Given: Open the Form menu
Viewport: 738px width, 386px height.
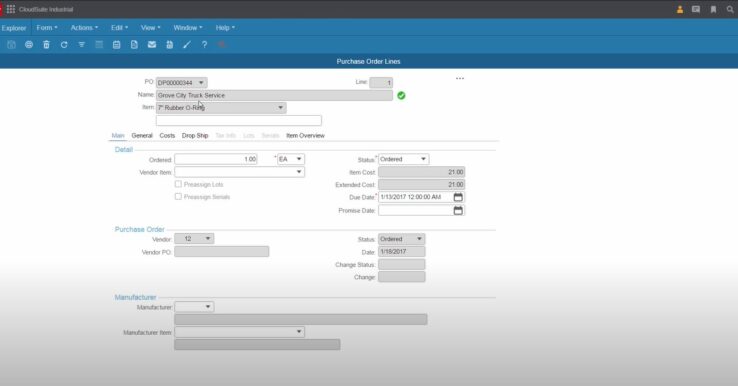Looking at the screenshot, I should (x=47, y=28).
